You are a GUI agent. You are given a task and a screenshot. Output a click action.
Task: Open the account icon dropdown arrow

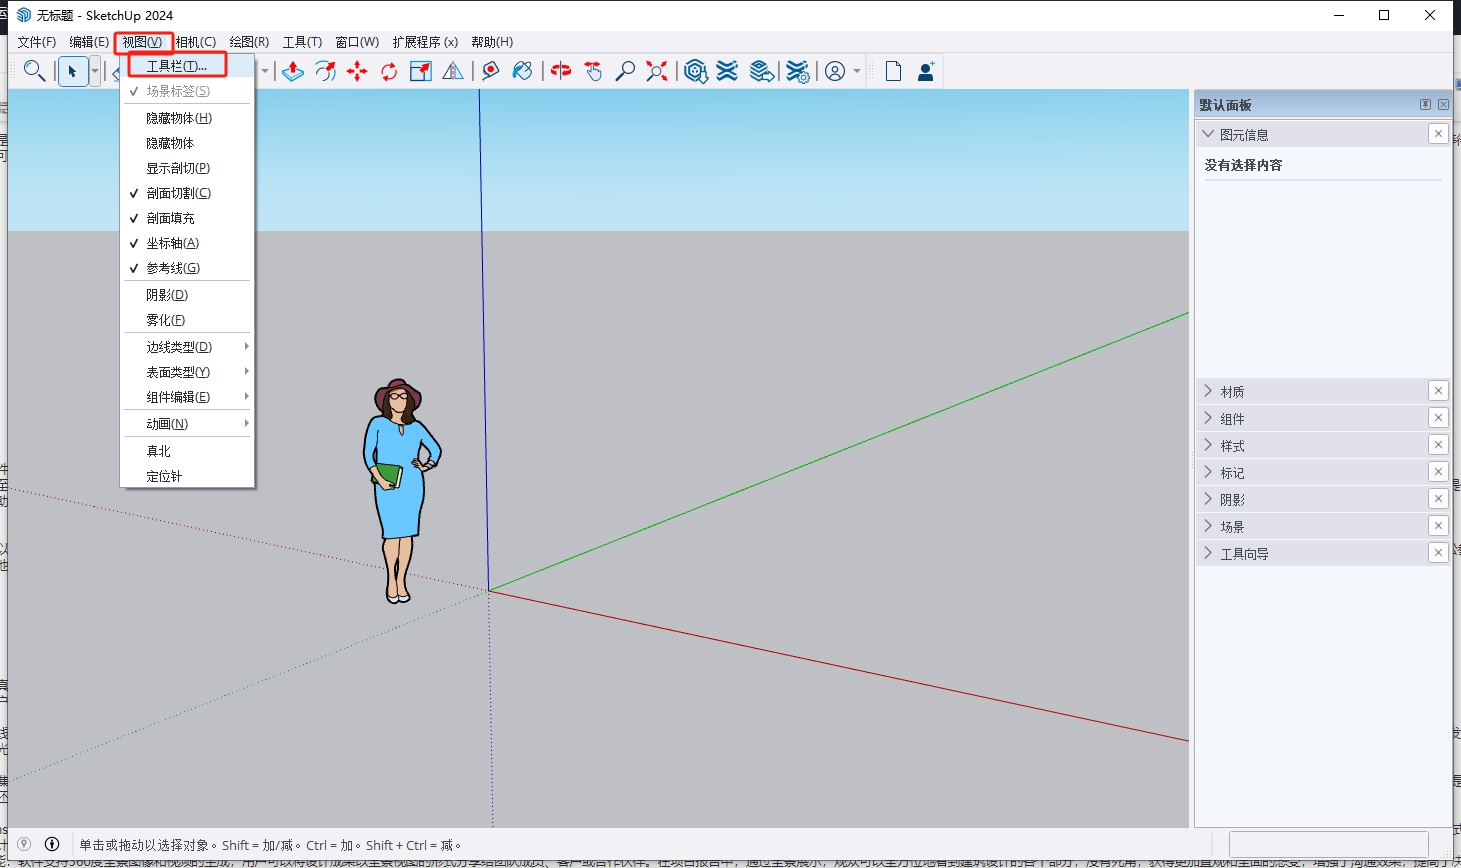(x=857, y=71)
